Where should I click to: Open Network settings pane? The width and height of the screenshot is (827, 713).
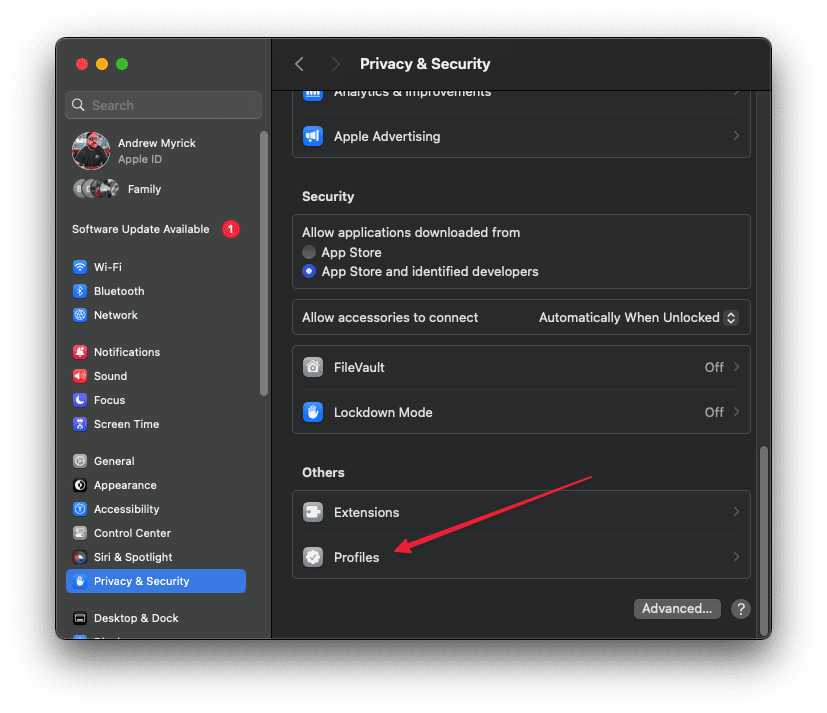click(156, 315)
